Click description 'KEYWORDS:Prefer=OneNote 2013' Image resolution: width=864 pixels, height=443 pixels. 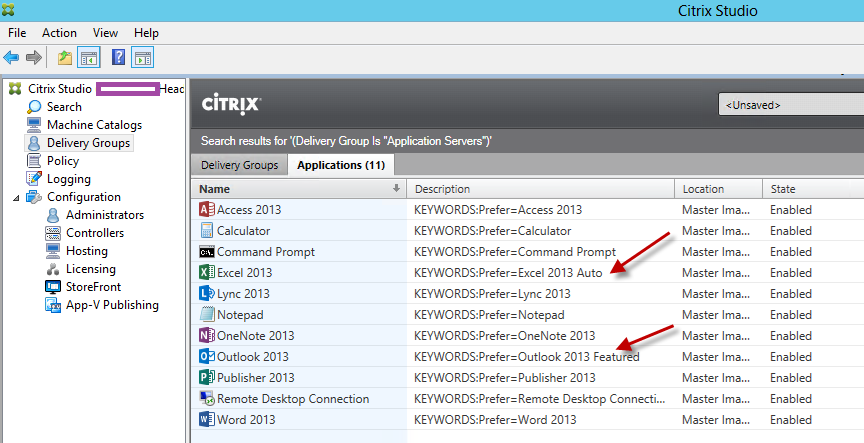pos(504,336)
